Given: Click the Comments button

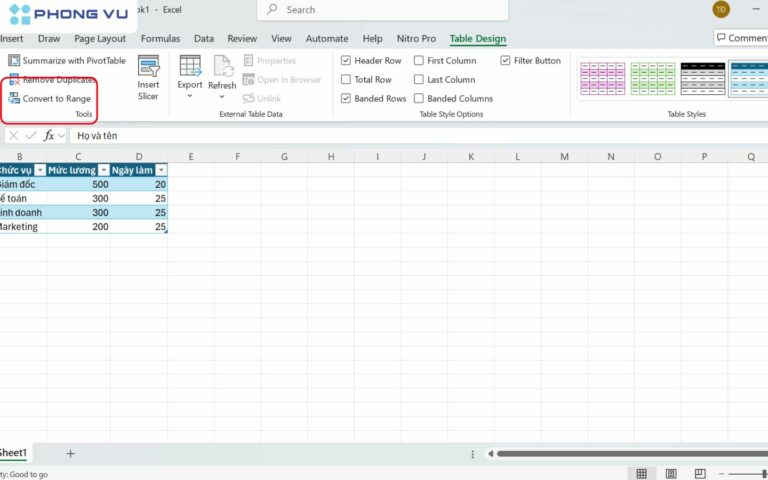Looking at the screenshot, I should 741,38.
